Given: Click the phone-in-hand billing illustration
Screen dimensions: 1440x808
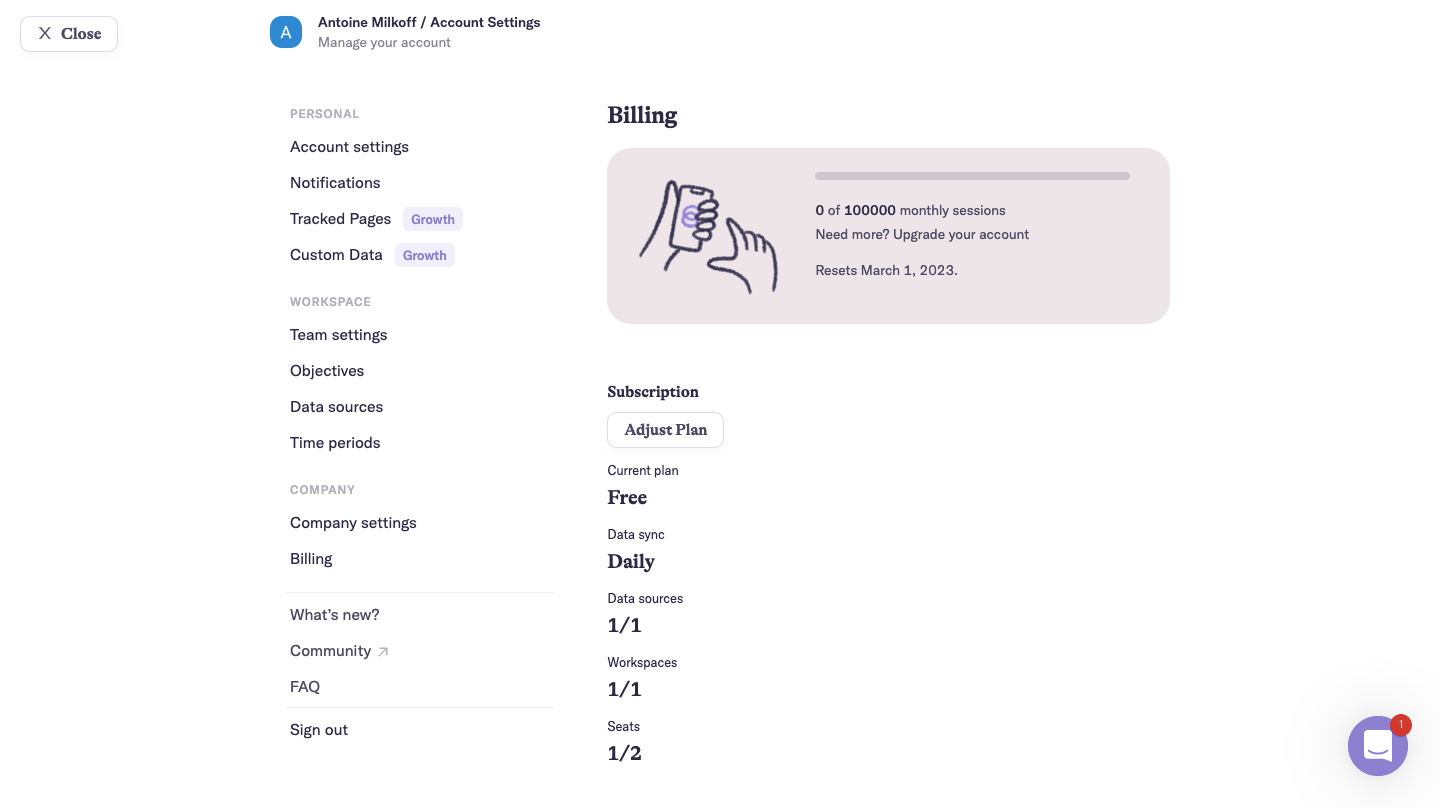Looking at the screenshot, I should pos(708,236).
